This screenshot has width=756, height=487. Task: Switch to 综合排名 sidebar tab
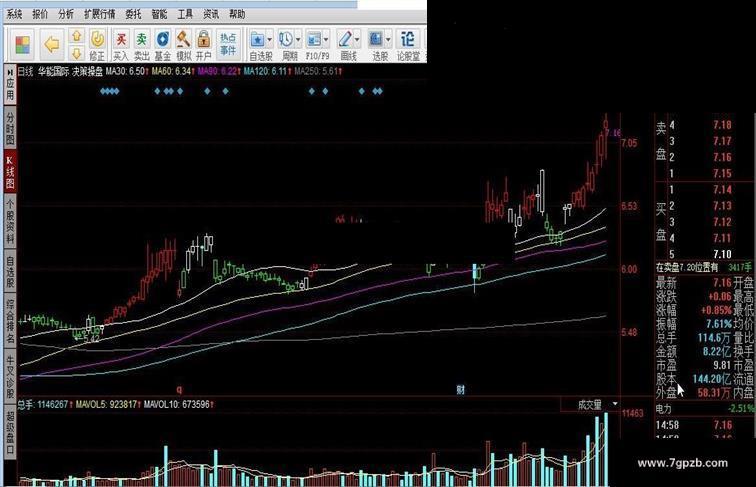click(10, 321)
